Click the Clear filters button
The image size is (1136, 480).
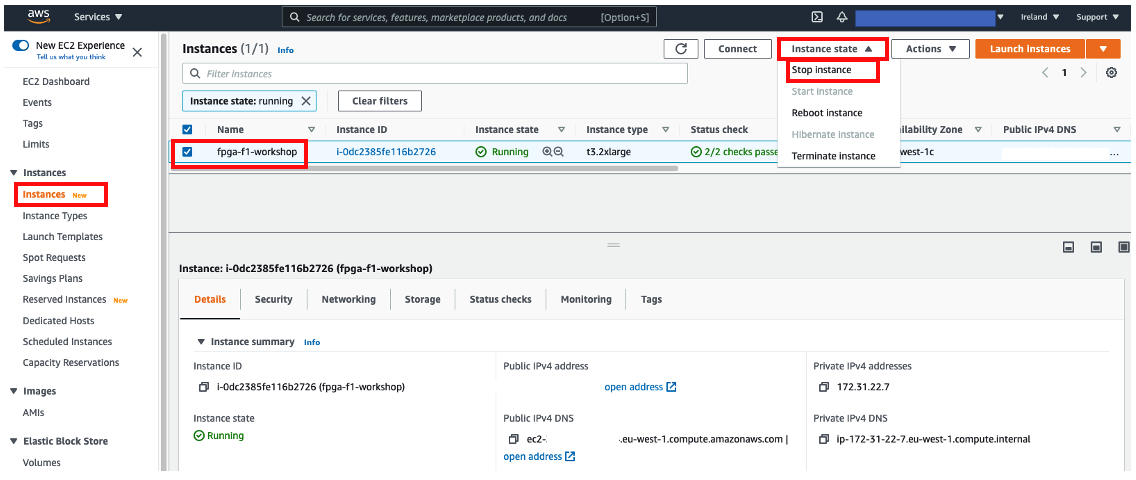click(380, 101)
